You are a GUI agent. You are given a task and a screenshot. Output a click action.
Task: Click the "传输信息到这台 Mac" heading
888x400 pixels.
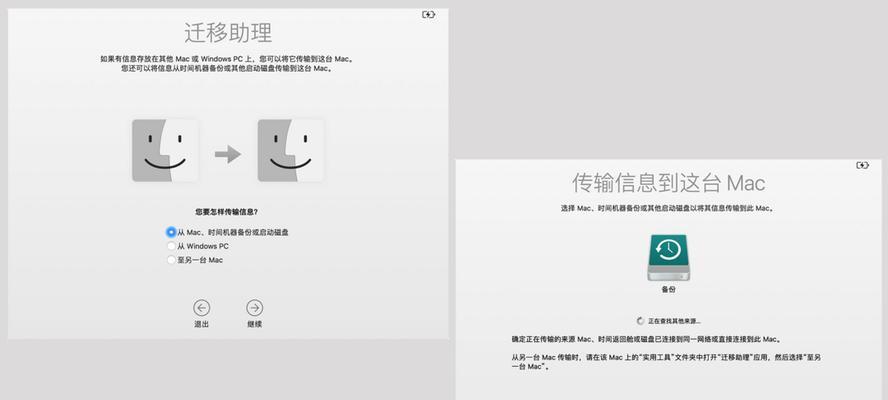pyautogui.click(x=668, y=183)
